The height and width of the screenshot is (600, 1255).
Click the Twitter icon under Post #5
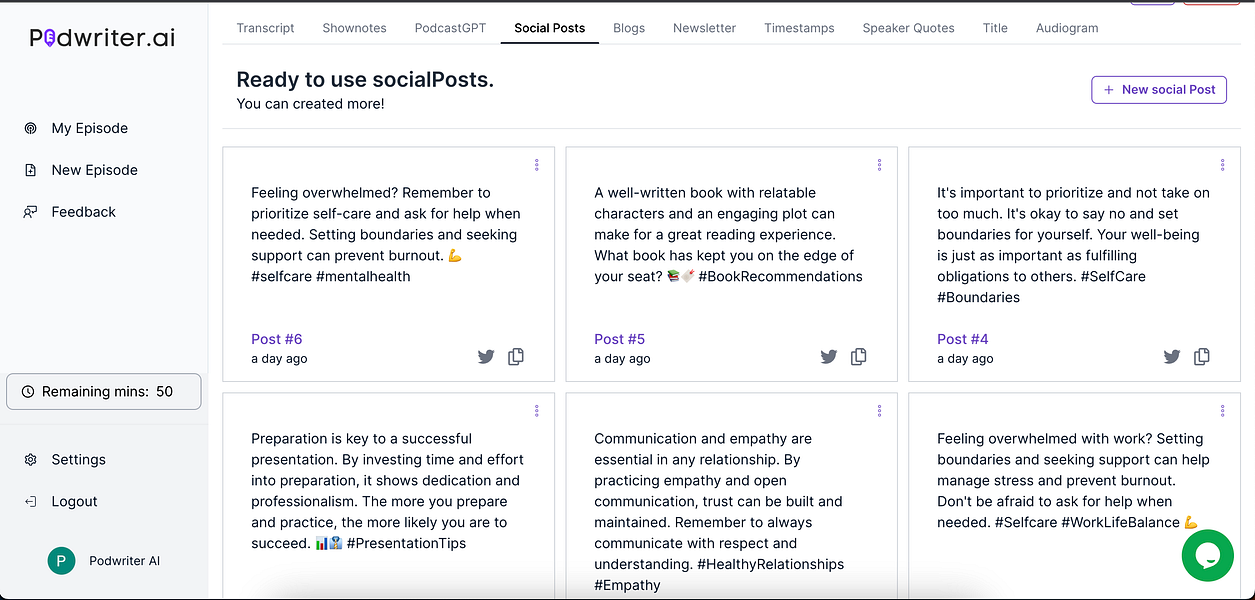(829, 356)
